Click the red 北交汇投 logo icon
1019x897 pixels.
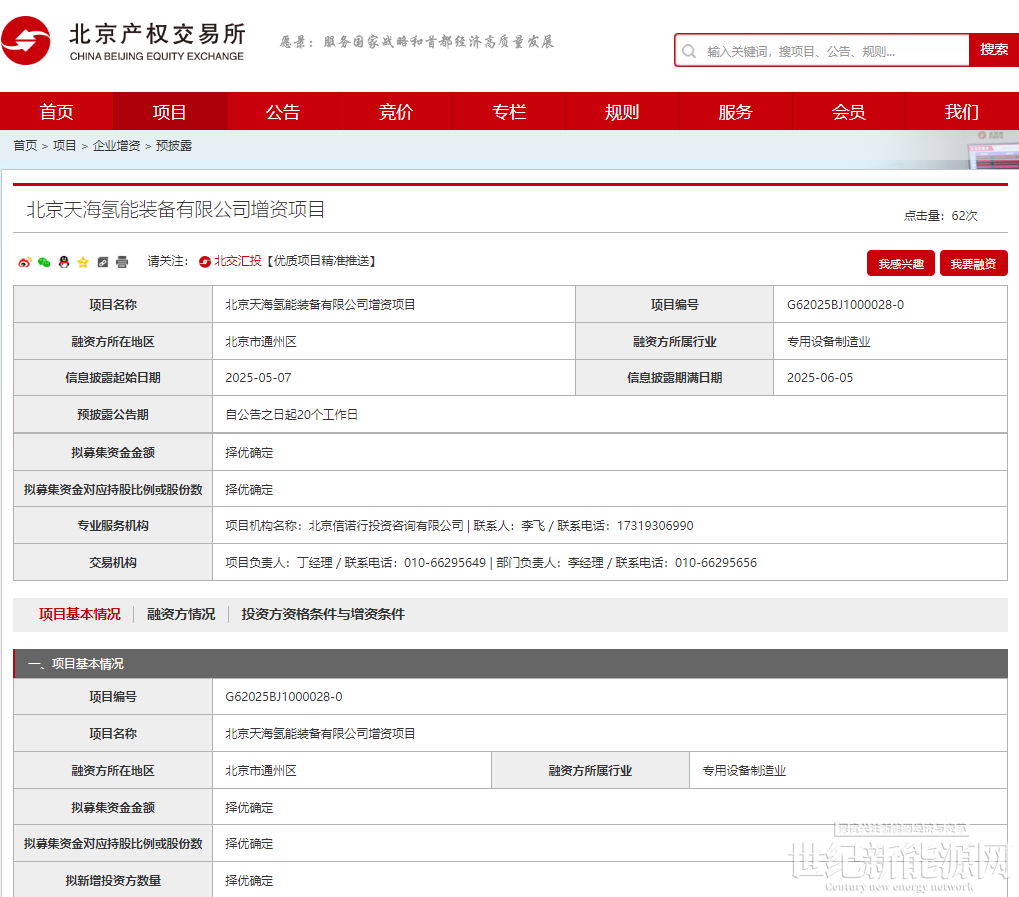click(x=205, y=261)
